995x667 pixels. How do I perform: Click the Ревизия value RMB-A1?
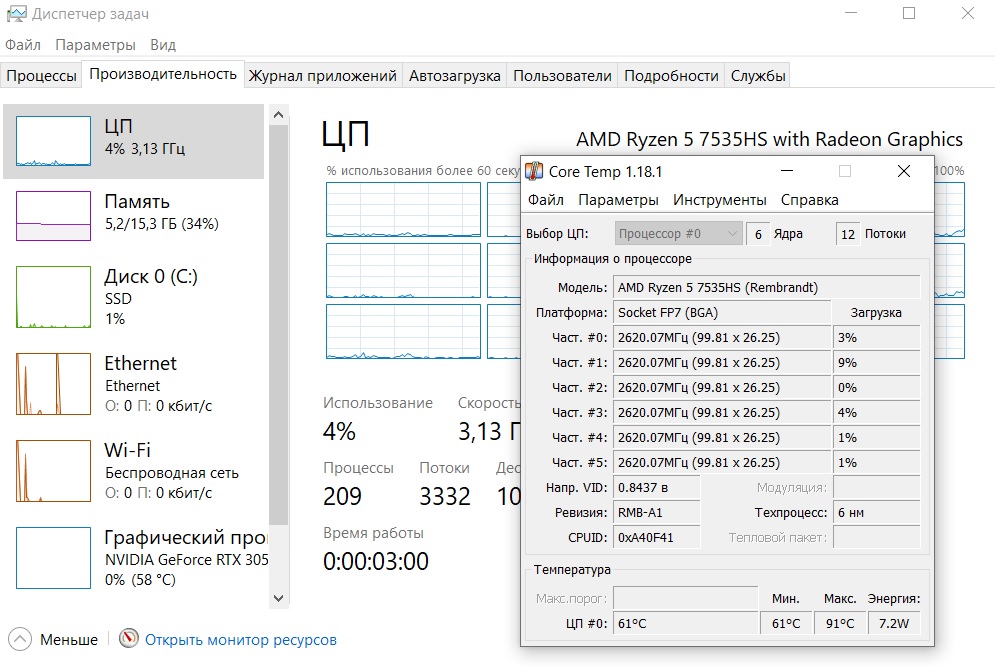click(x=657, y=512)
